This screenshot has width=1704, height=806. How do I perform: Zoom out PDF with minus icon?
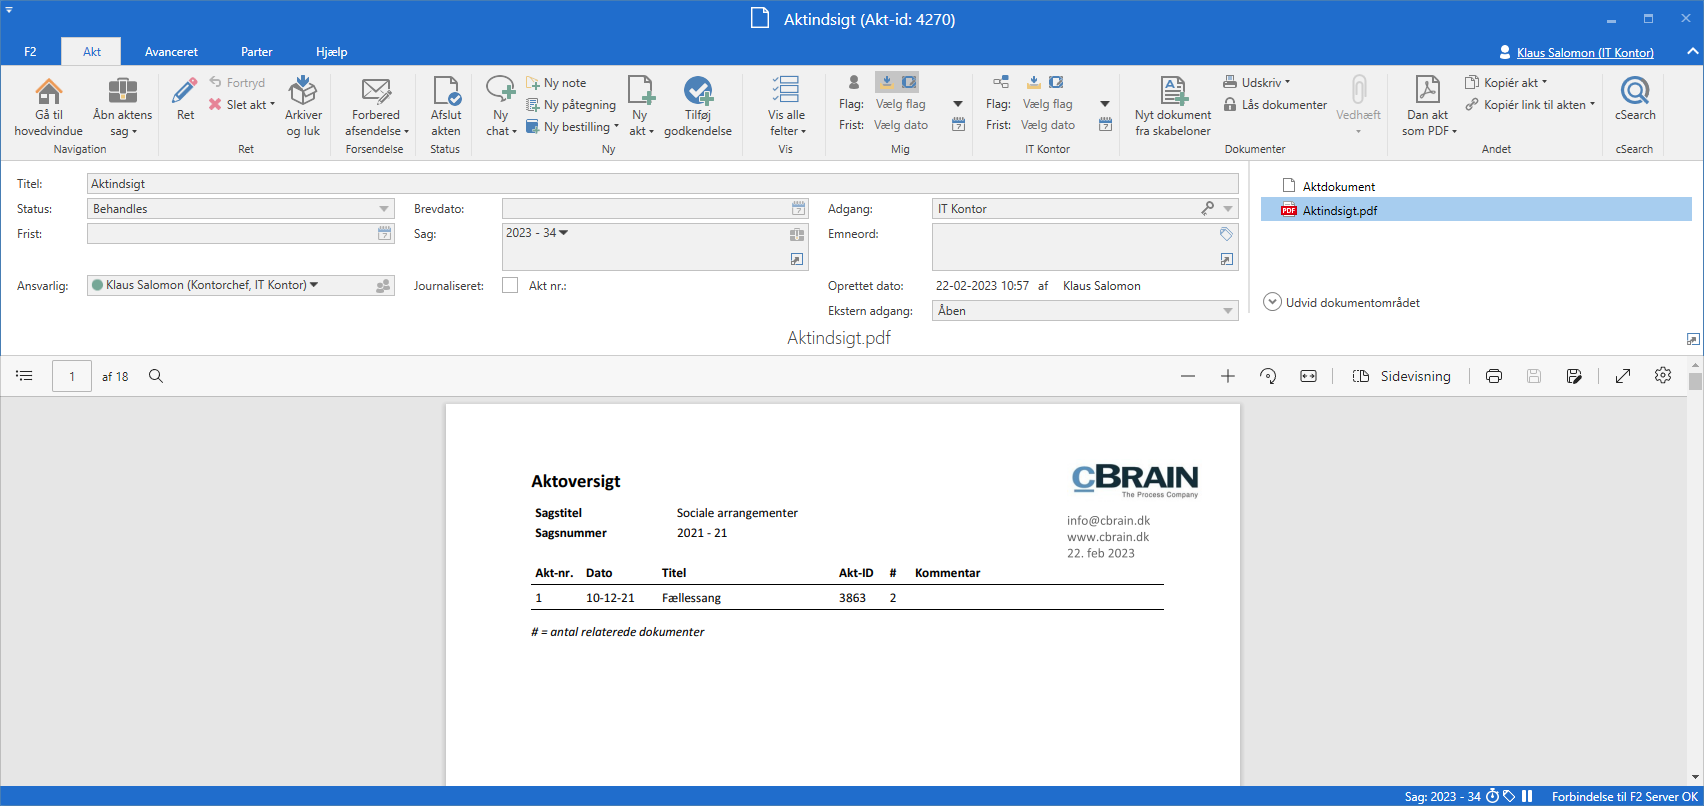(x=1188, y=376)
